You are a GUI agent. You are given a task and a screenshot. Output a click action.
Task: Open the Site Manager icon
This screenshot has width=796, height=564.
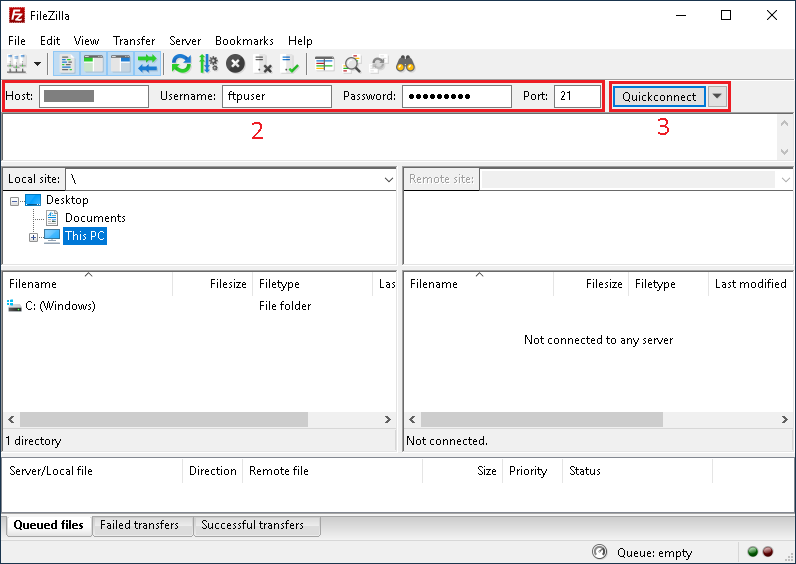click(x=16, y=64)
